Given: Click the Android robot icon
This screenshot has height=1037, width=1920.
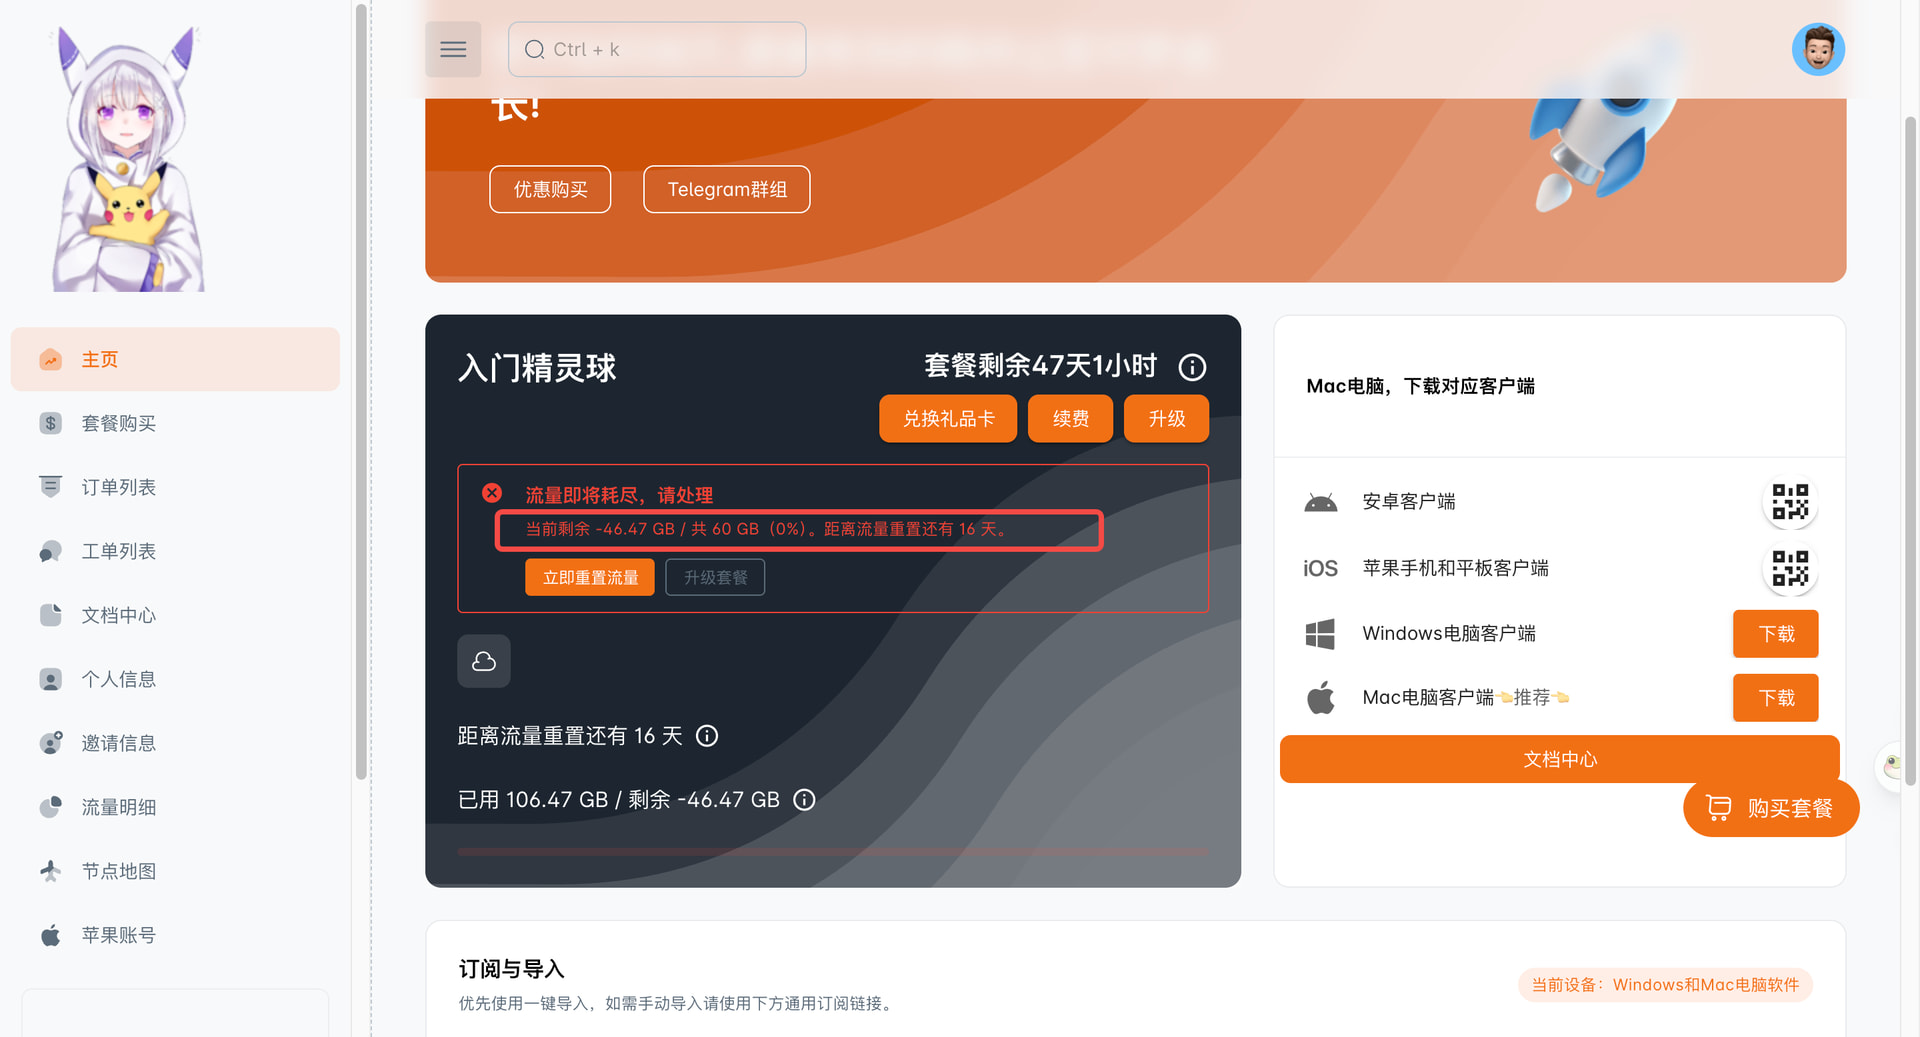Looking at the screenshot, I should tap(1321, 502).
